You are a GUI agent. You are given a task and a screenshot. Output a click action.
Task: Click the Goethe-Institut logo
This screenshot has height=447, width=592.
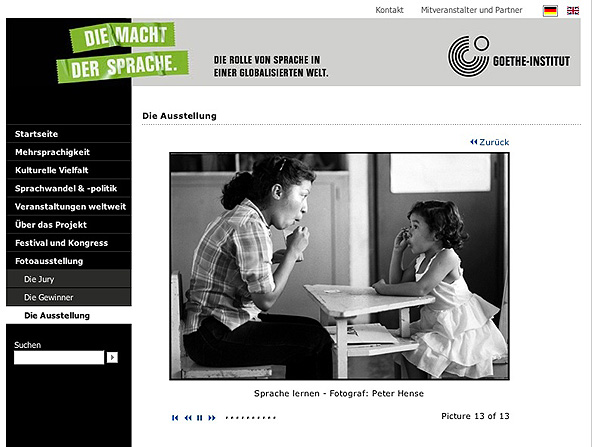pyautogui.click(x=509, y=56)
